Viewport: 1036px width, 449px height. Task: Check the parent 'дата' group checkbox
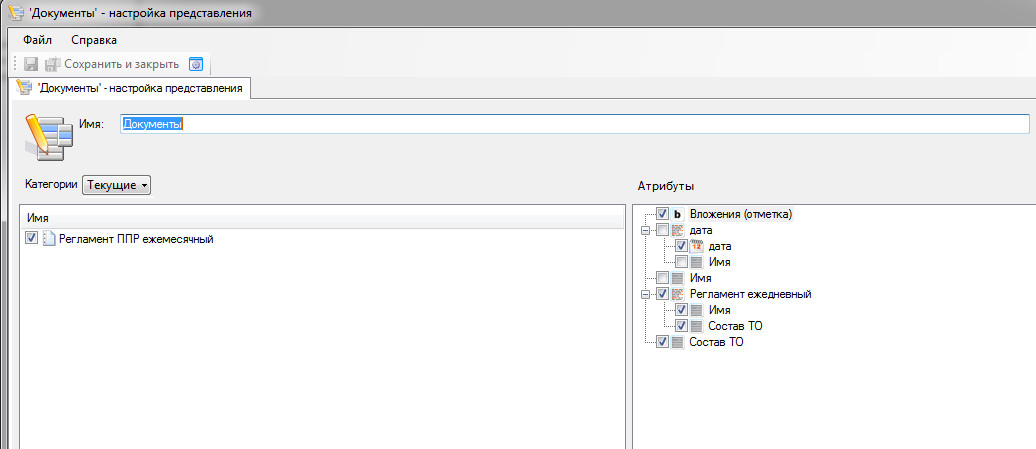coord(662,230)
